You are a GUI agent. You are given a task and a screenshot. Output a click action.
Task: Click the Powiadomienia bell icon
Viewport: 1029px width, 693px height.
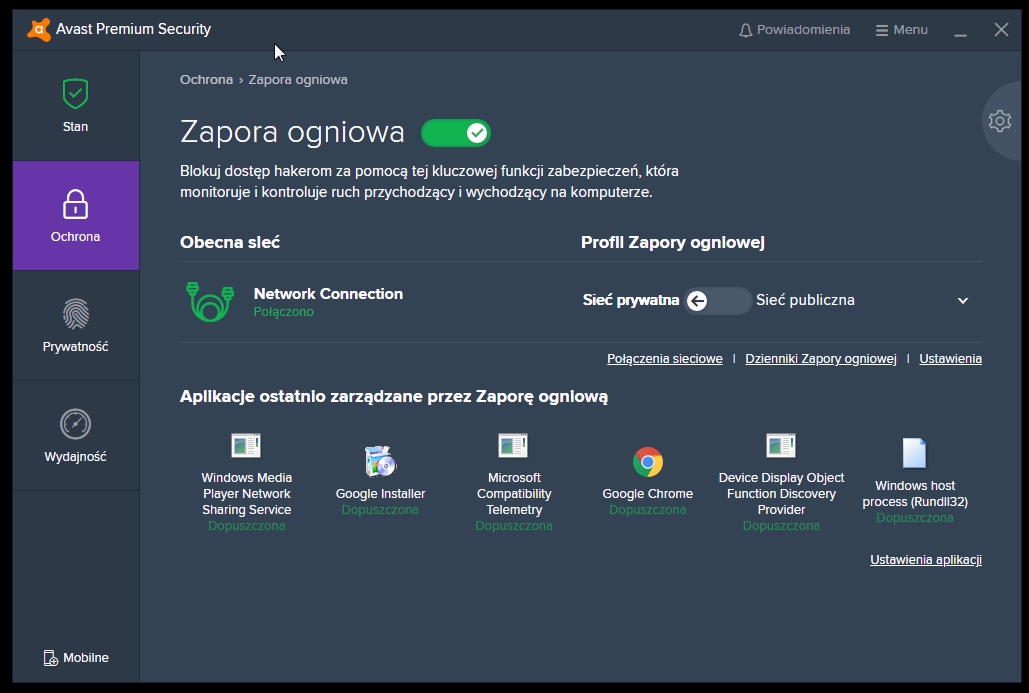pos(746,30)
